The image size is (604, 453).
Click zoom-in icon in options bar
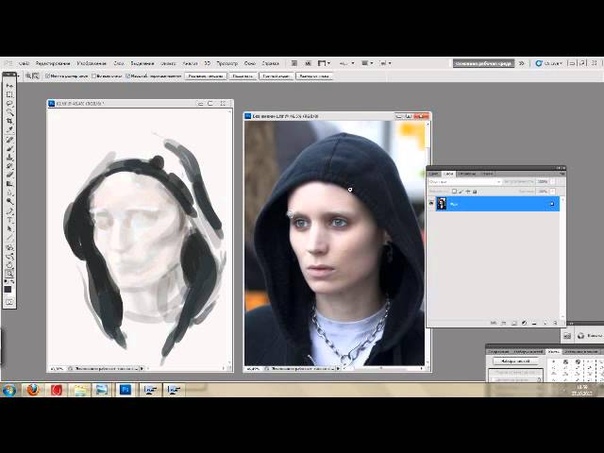click(x=29, y=76)
